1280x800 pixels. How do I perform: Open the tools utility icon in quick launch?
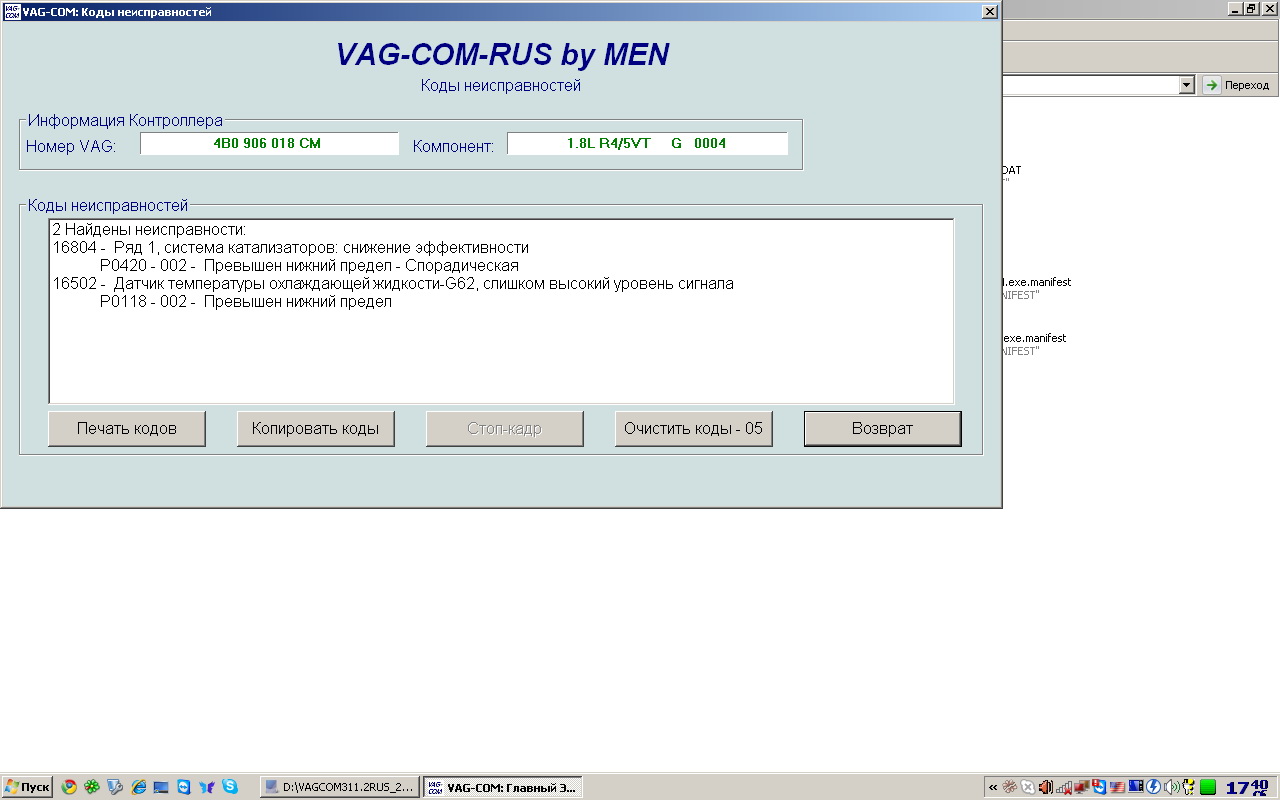coord(115,787)
